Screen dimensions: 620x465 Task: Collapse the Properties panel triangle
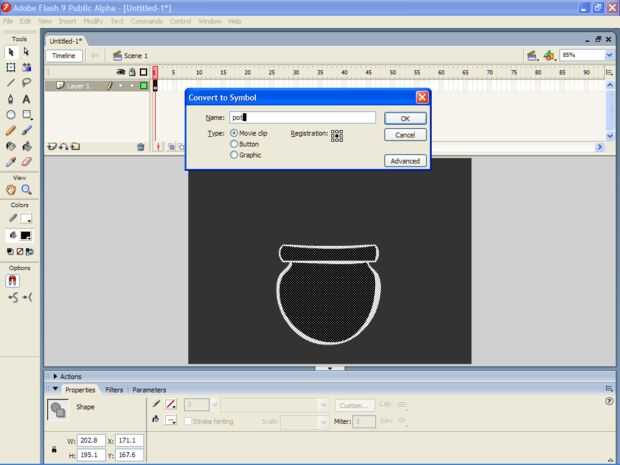click(x=55, y=389)
